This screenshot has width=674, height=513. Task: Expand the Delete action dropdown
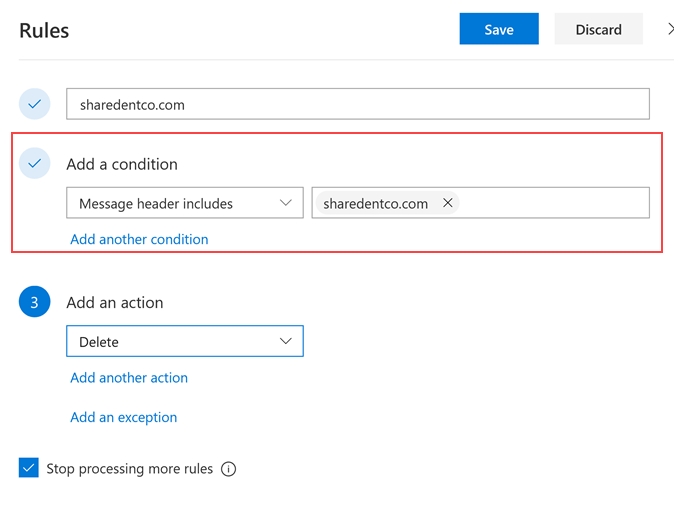tap(185, 341)
